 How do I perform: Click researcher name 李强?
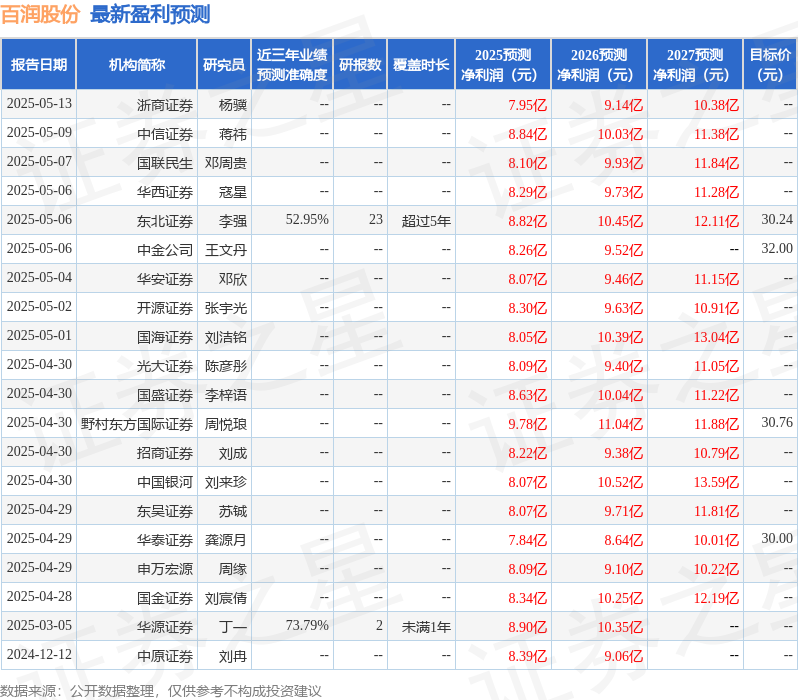233,221
